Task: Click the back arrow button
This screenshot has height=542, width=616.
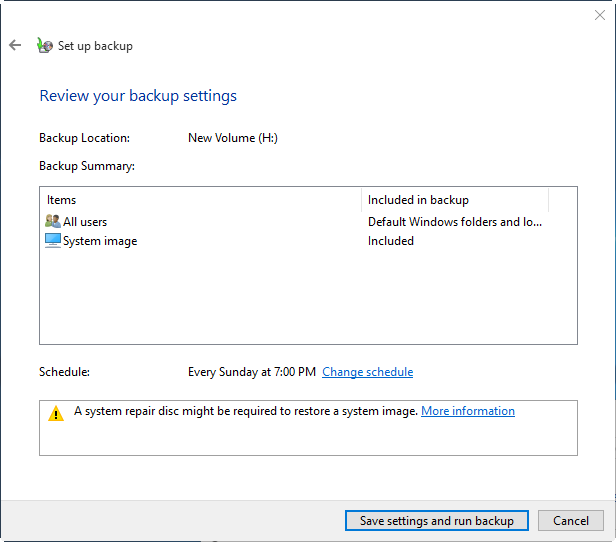Action: point(15,45)
